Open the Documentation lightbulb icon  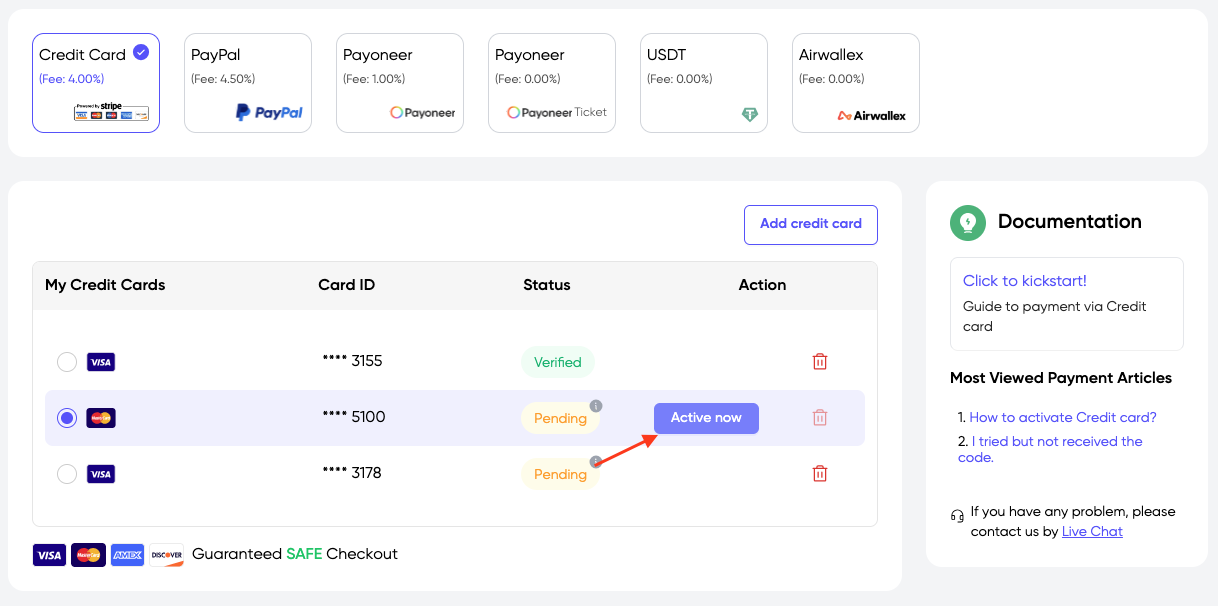(x=967, y=221)
